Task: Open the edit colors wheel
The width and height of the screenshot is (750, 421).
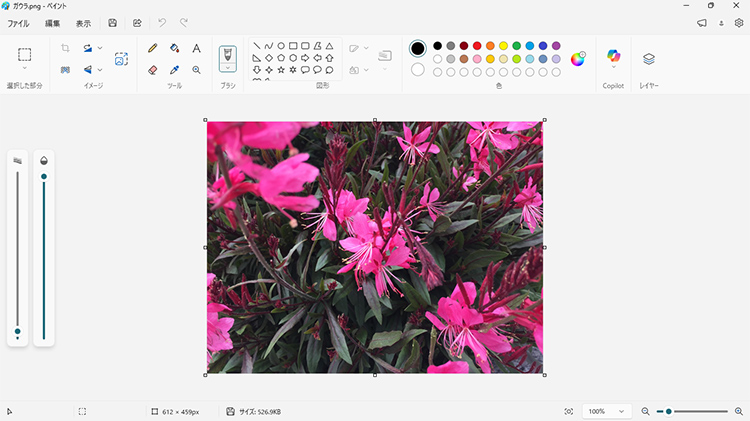Action: (x=578, y=59)
